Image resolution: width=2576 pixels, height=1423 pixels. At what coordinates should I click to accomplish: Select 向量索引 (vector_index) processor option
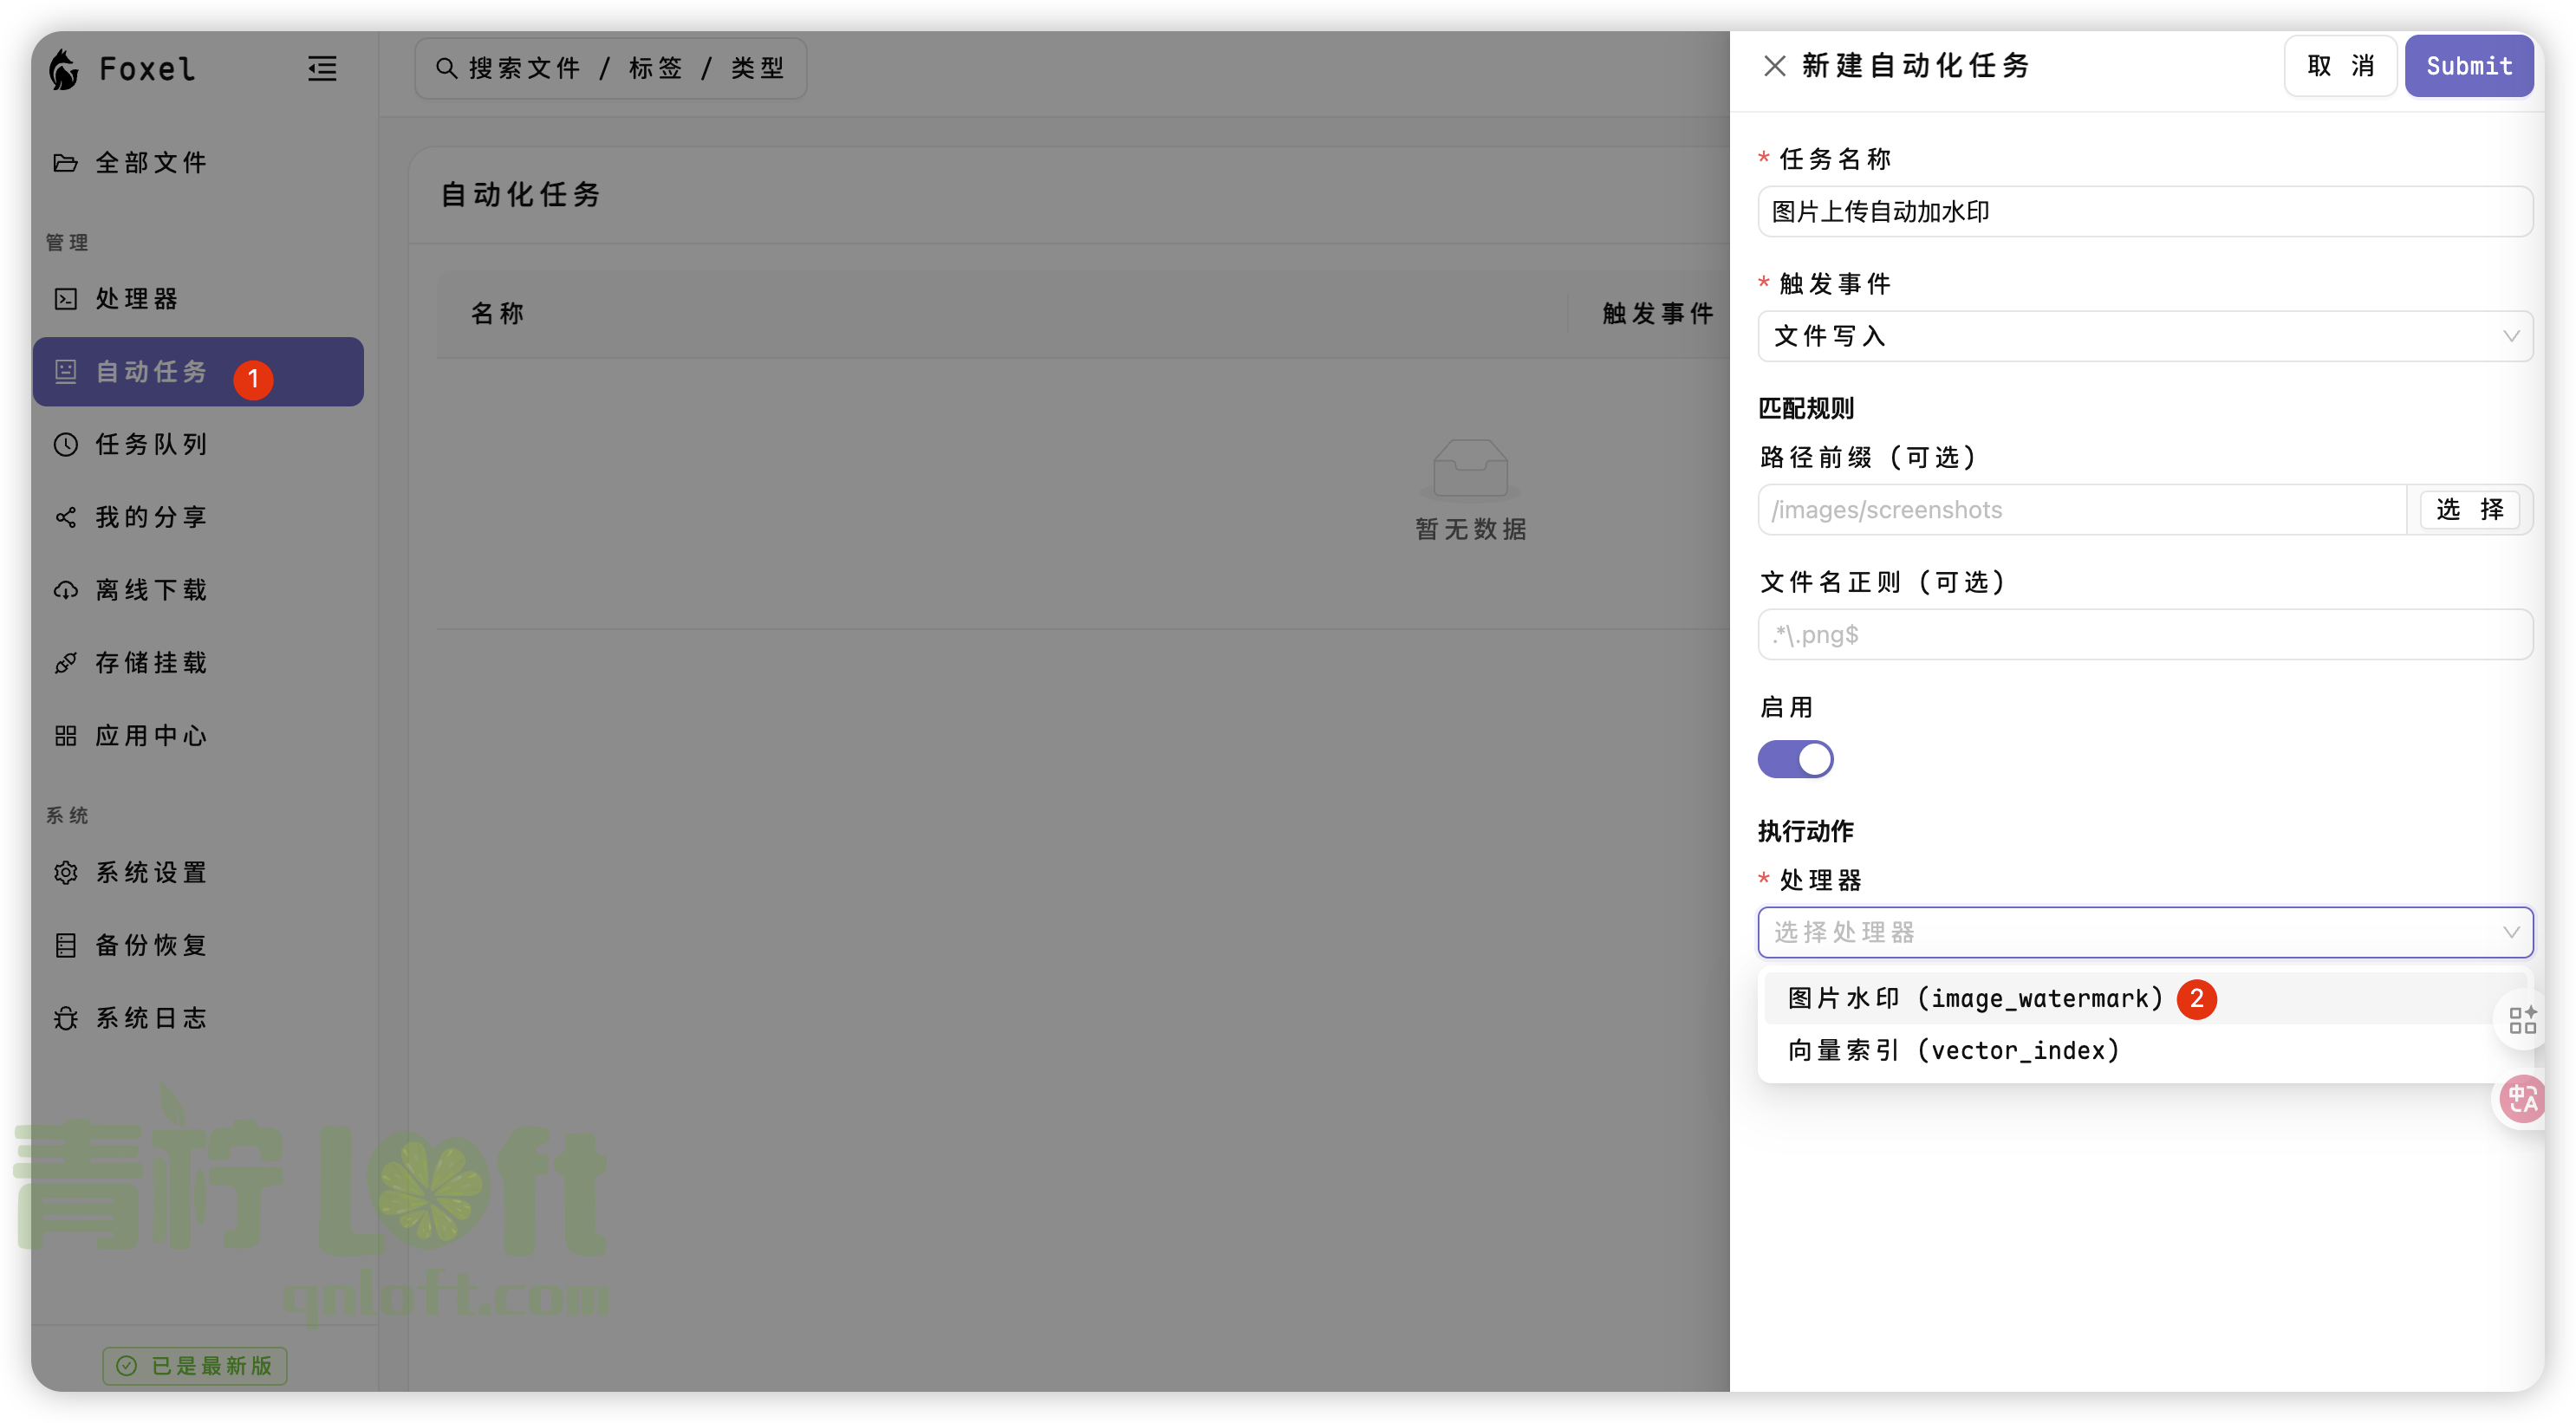pos(1952,1050)
